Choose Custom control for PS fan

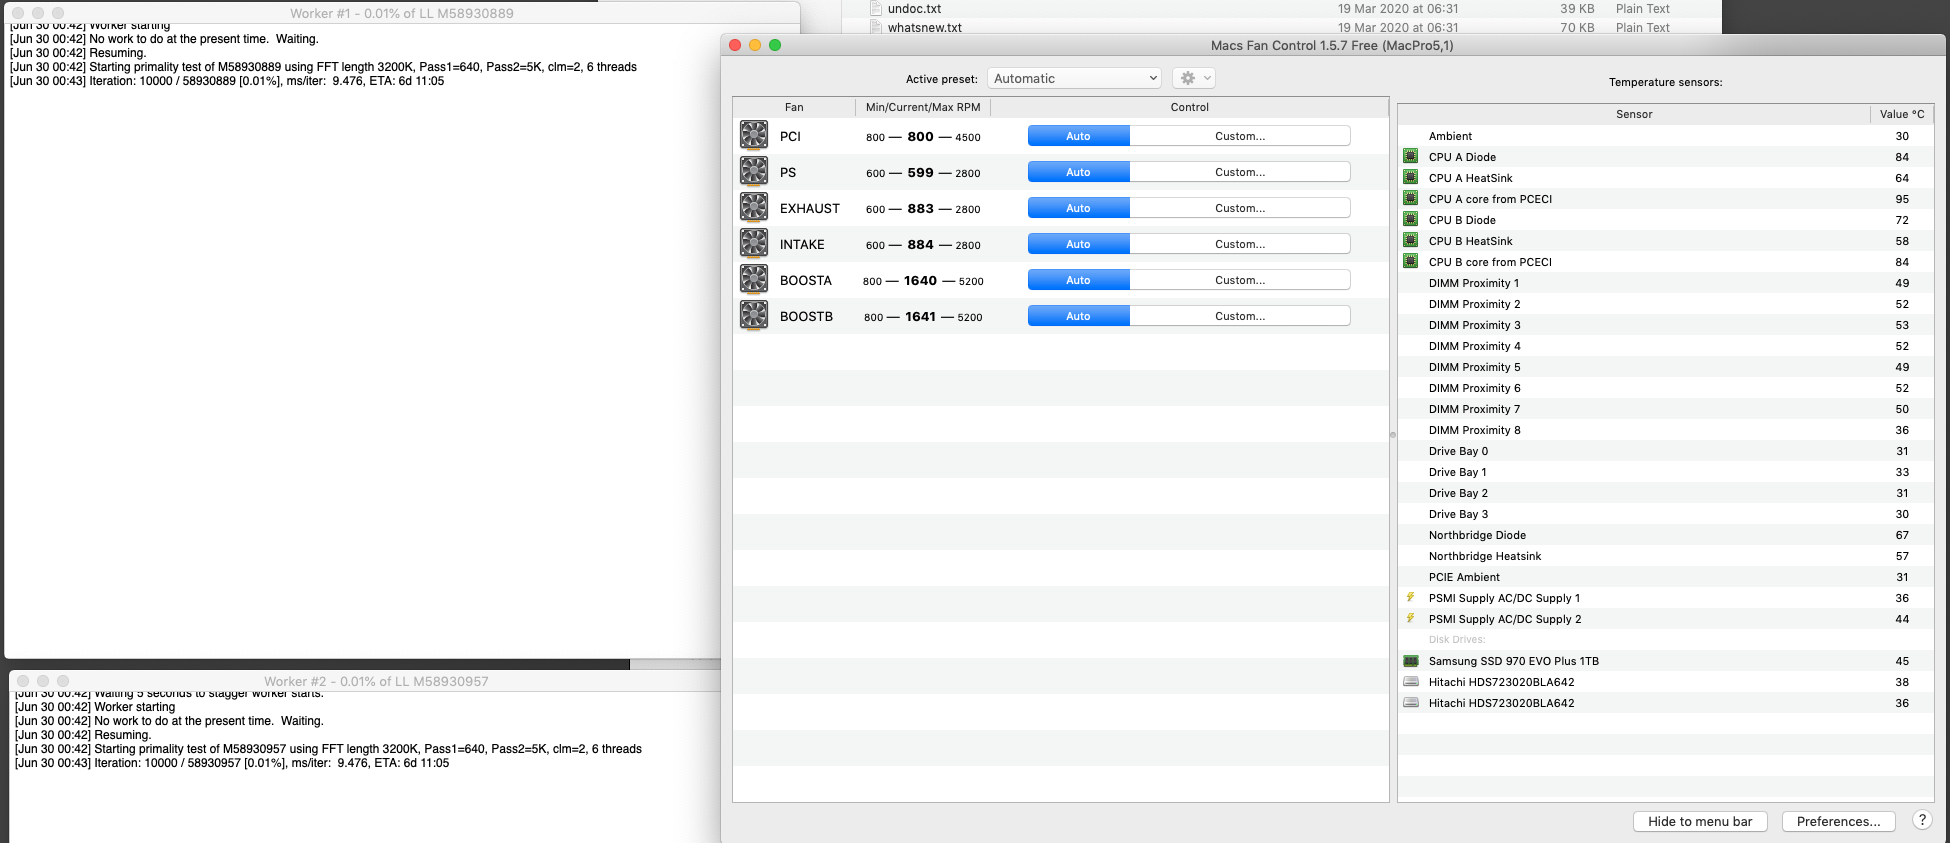point(1240,172)
